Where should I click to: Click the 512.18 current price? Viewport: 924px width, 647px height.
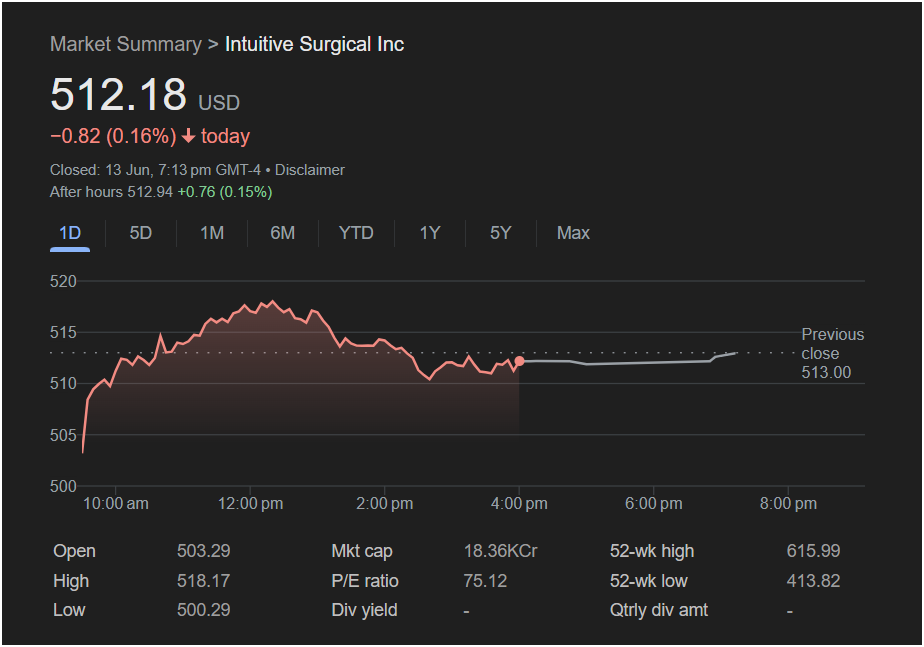118,94
